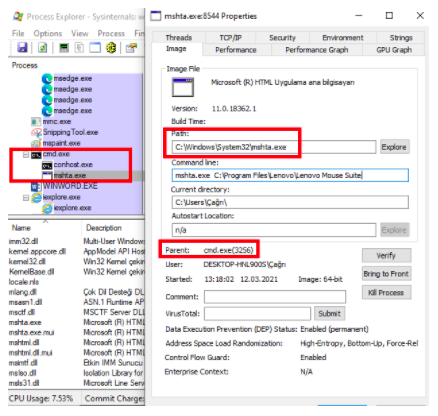Select the mmc.exe process
438x416 pixels.
tap(51, 121)
